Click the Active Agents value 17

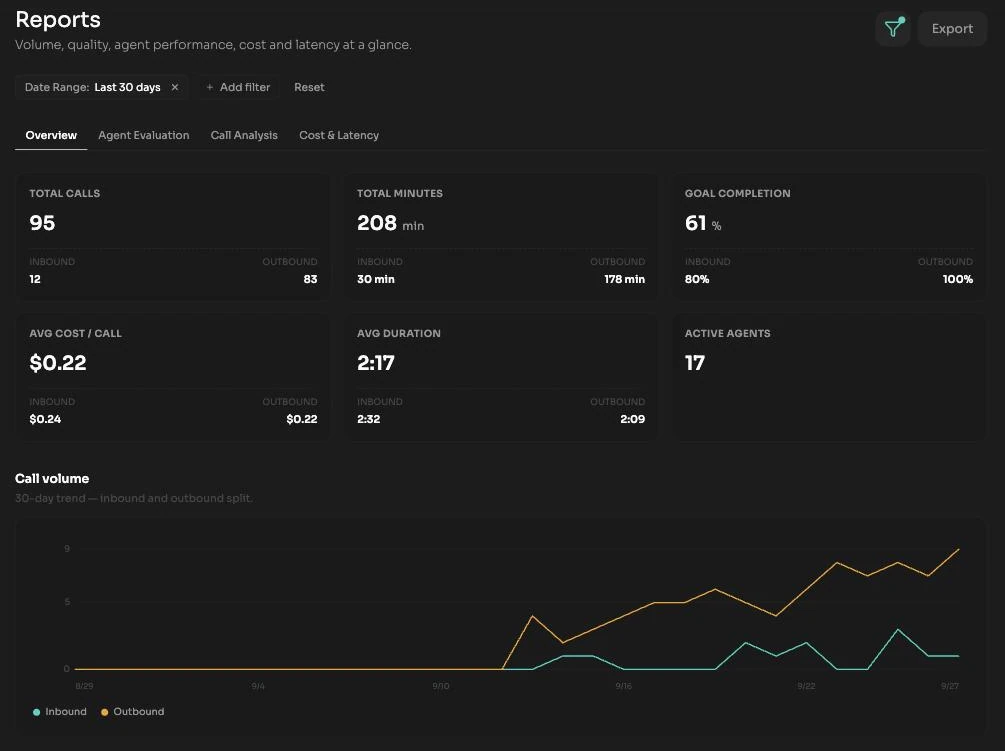click(x=695, y=363)
